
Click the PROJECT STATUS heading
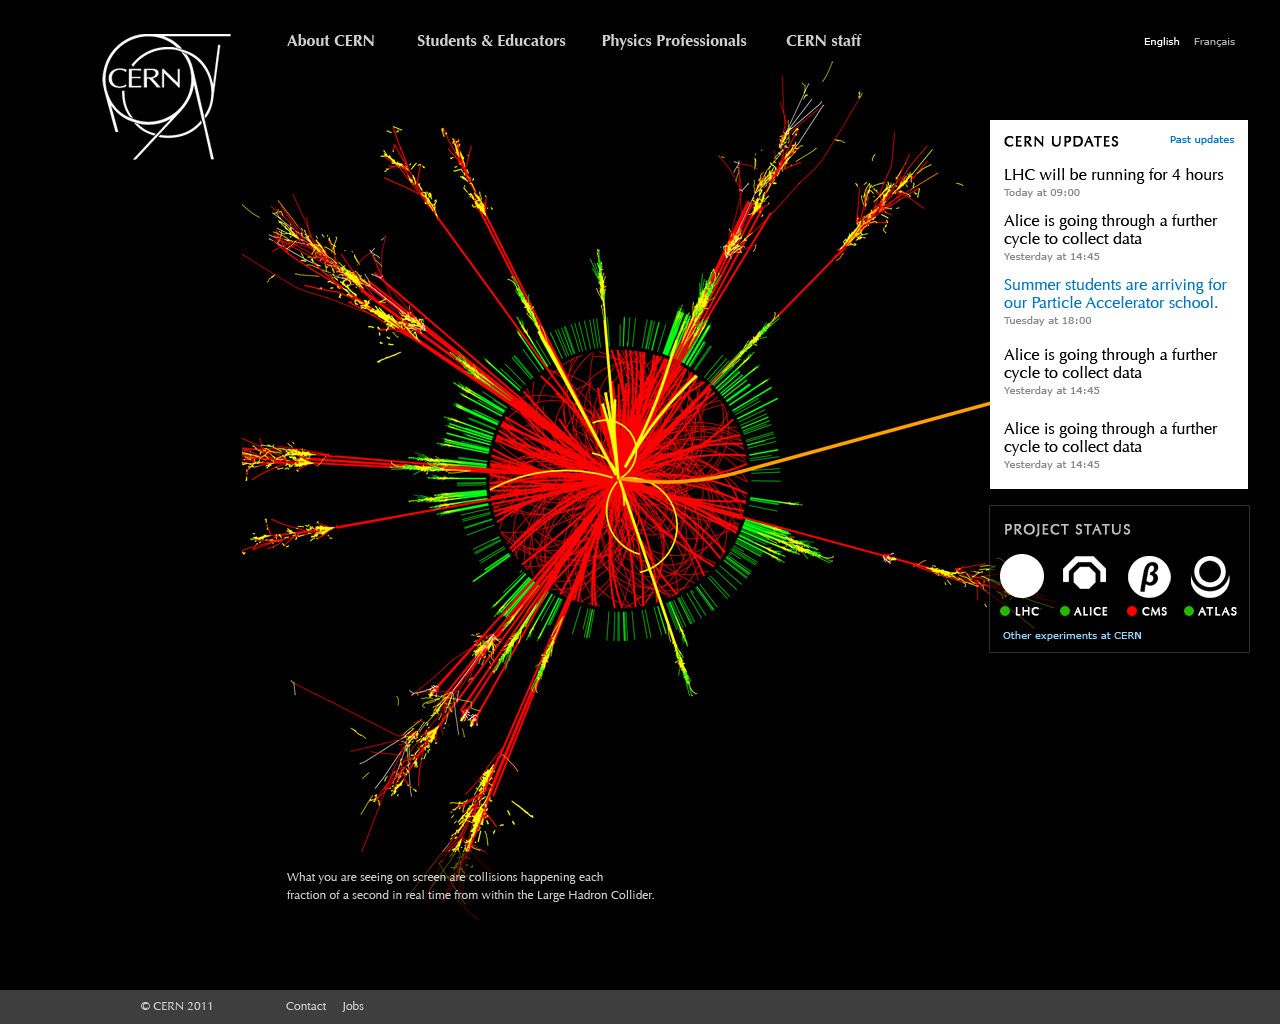coord(1067,530)
